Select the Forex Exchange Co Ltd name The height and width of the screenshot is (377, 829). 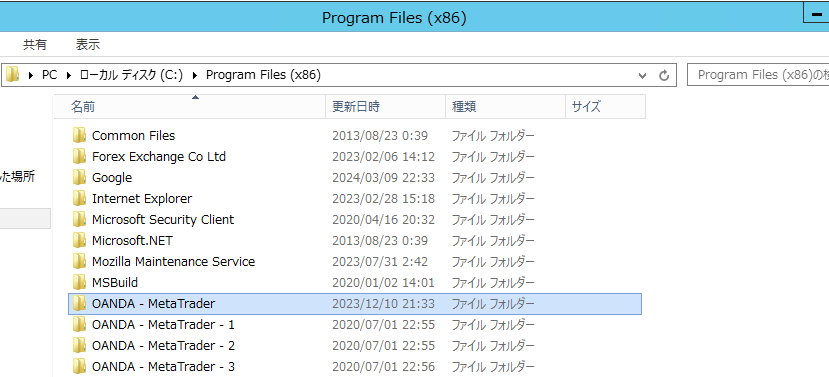coord(159,157)
